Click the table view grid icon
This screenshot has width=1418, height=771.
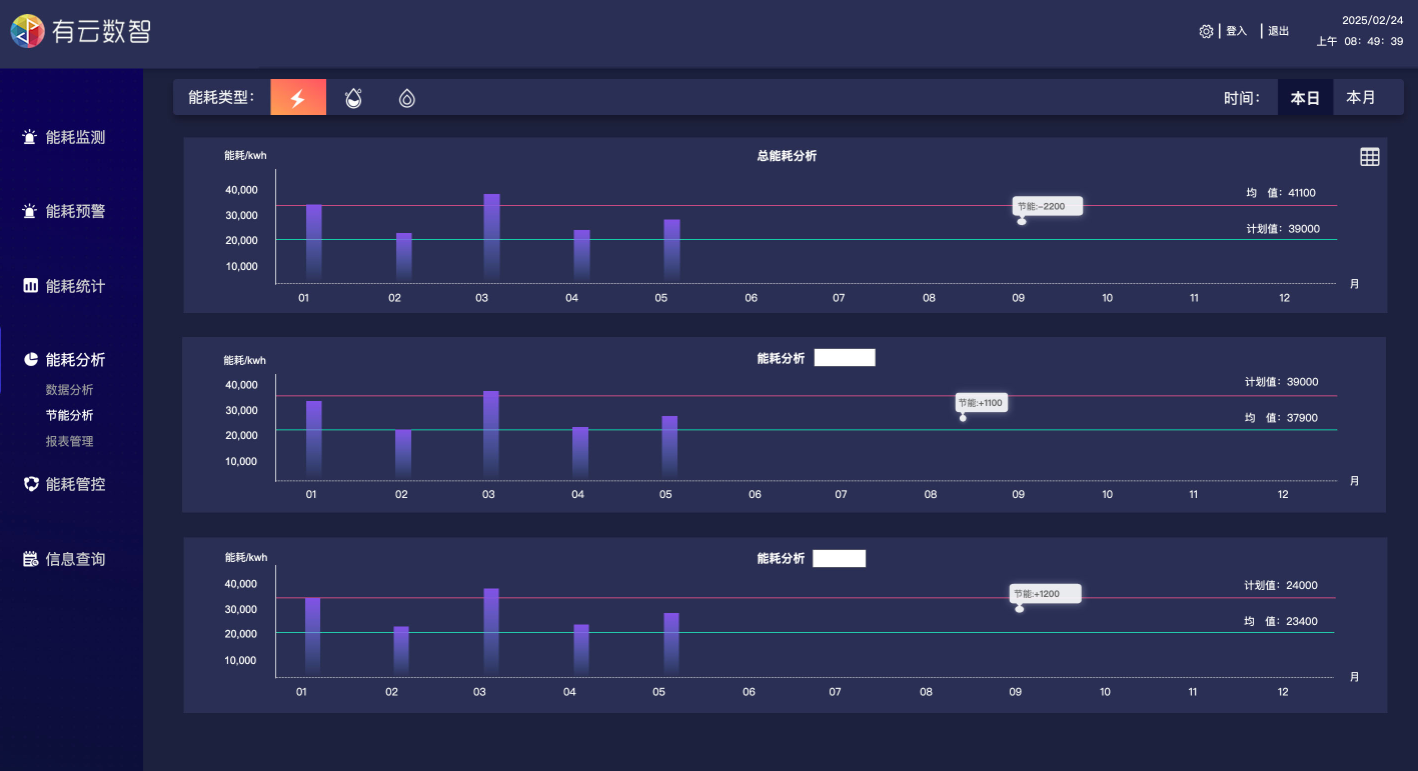click(1369, 157)
